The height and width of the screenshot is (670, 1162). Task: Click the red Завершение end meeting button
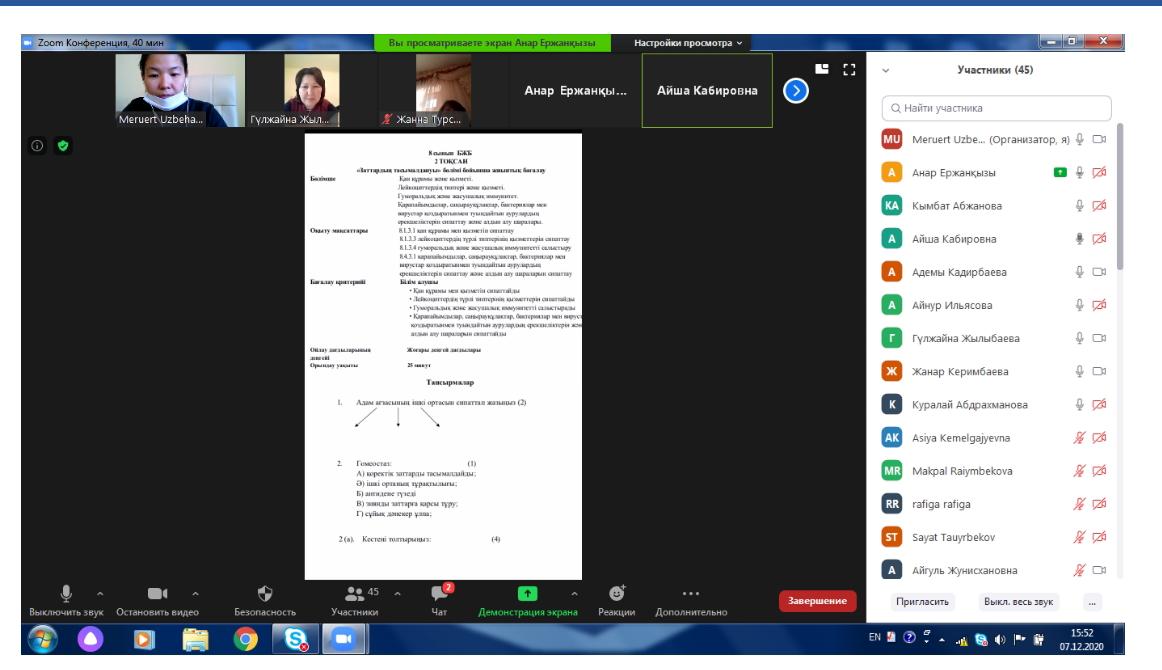[818, 601]
